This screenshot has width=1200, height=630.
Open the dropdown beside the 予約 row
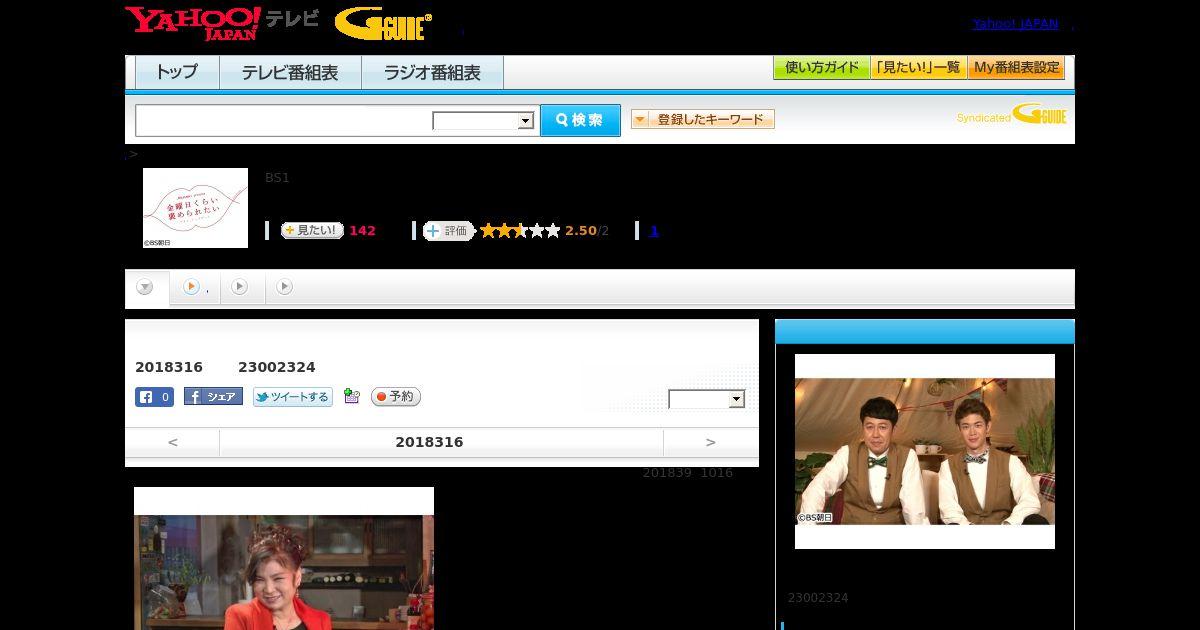click(707, 399)
